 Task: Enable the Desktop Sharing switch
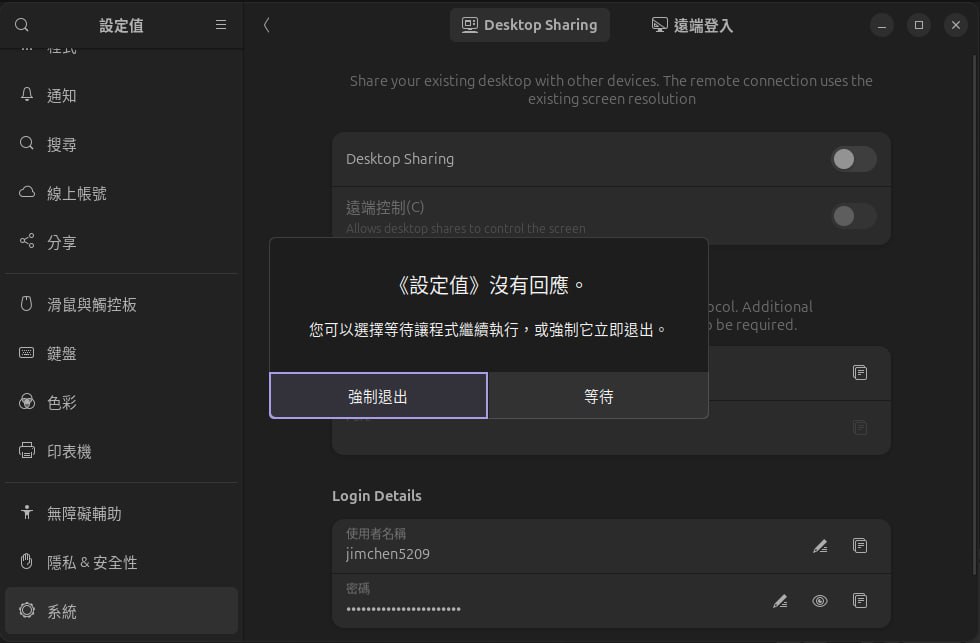coord(853,159)
